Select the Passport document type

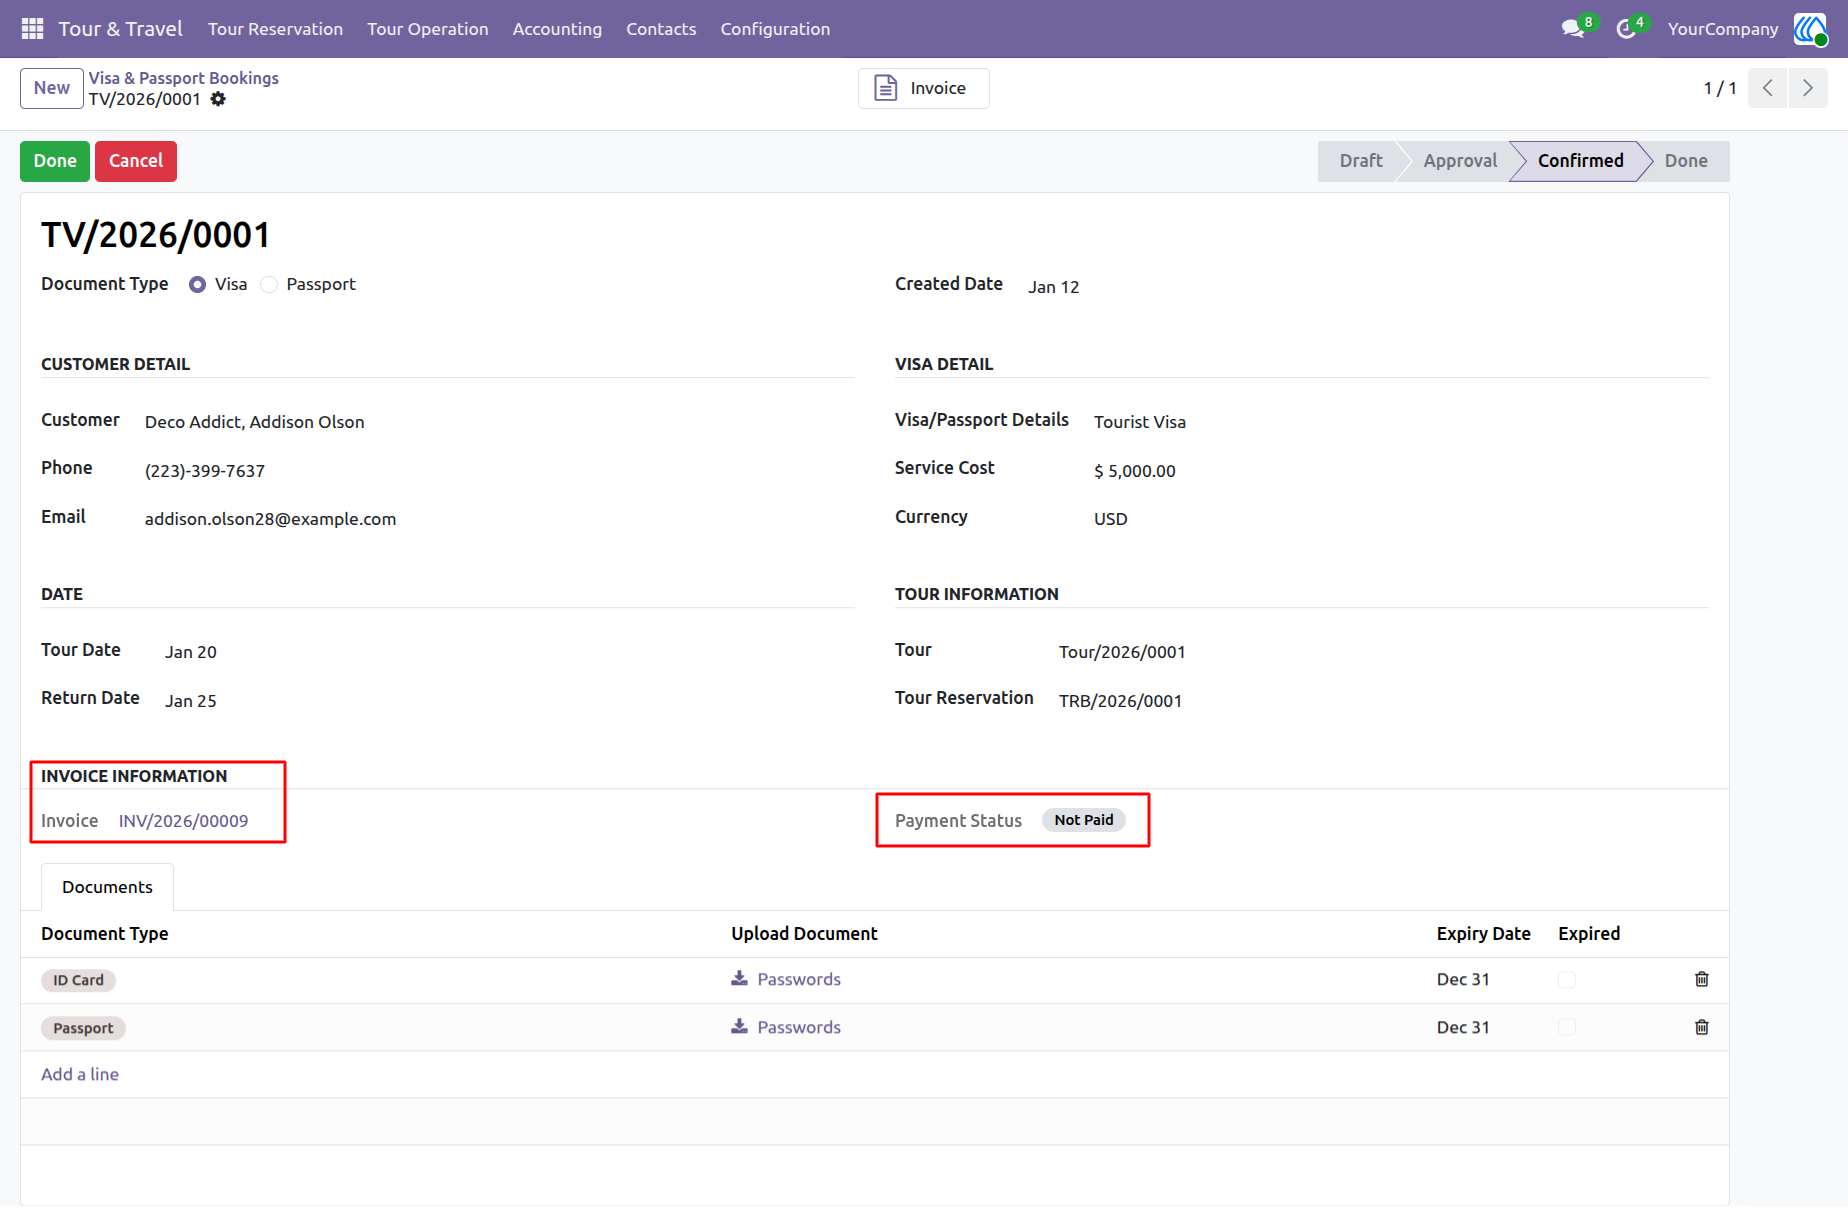click(269, 285)
